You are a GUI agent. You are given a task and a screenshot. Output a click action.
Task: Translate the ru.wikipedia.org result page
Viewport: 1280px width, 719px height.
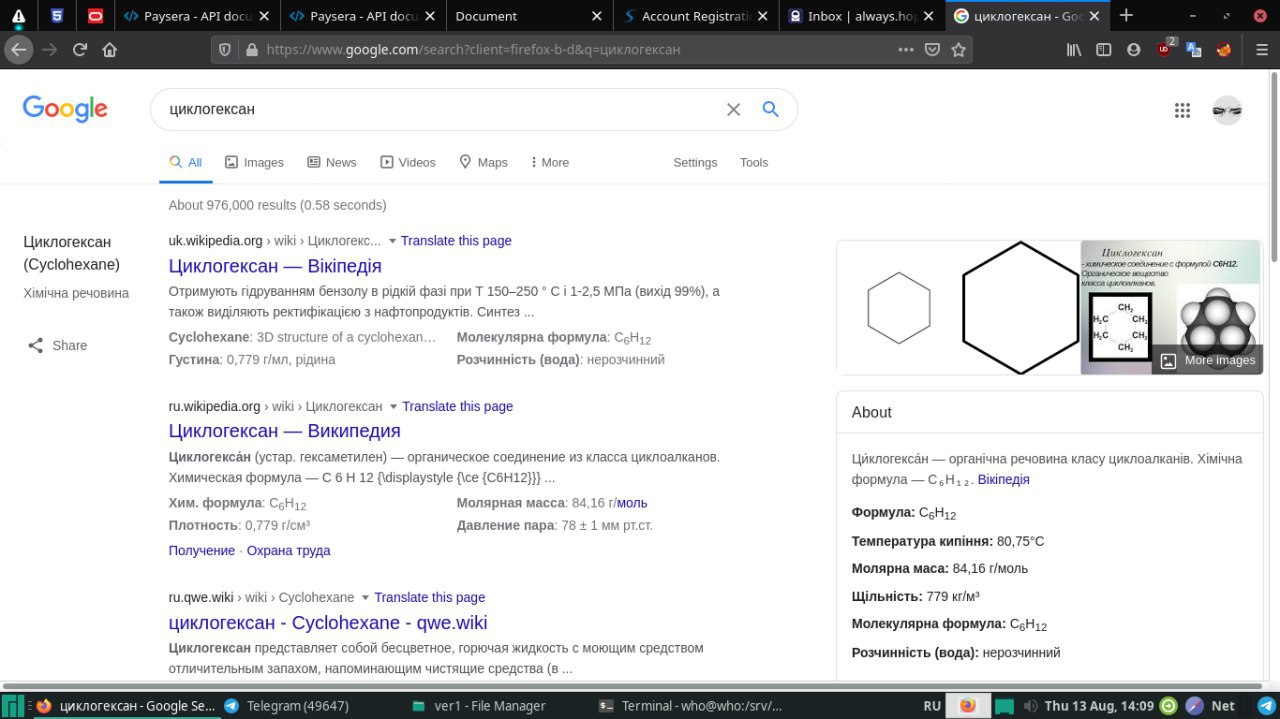pos(457,407)
